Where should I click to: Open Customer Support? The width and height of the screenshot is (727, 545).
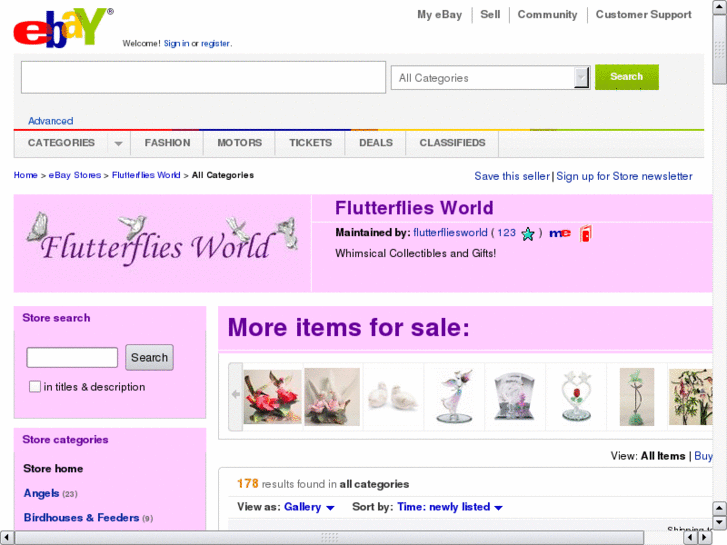[x=643, y=14]
